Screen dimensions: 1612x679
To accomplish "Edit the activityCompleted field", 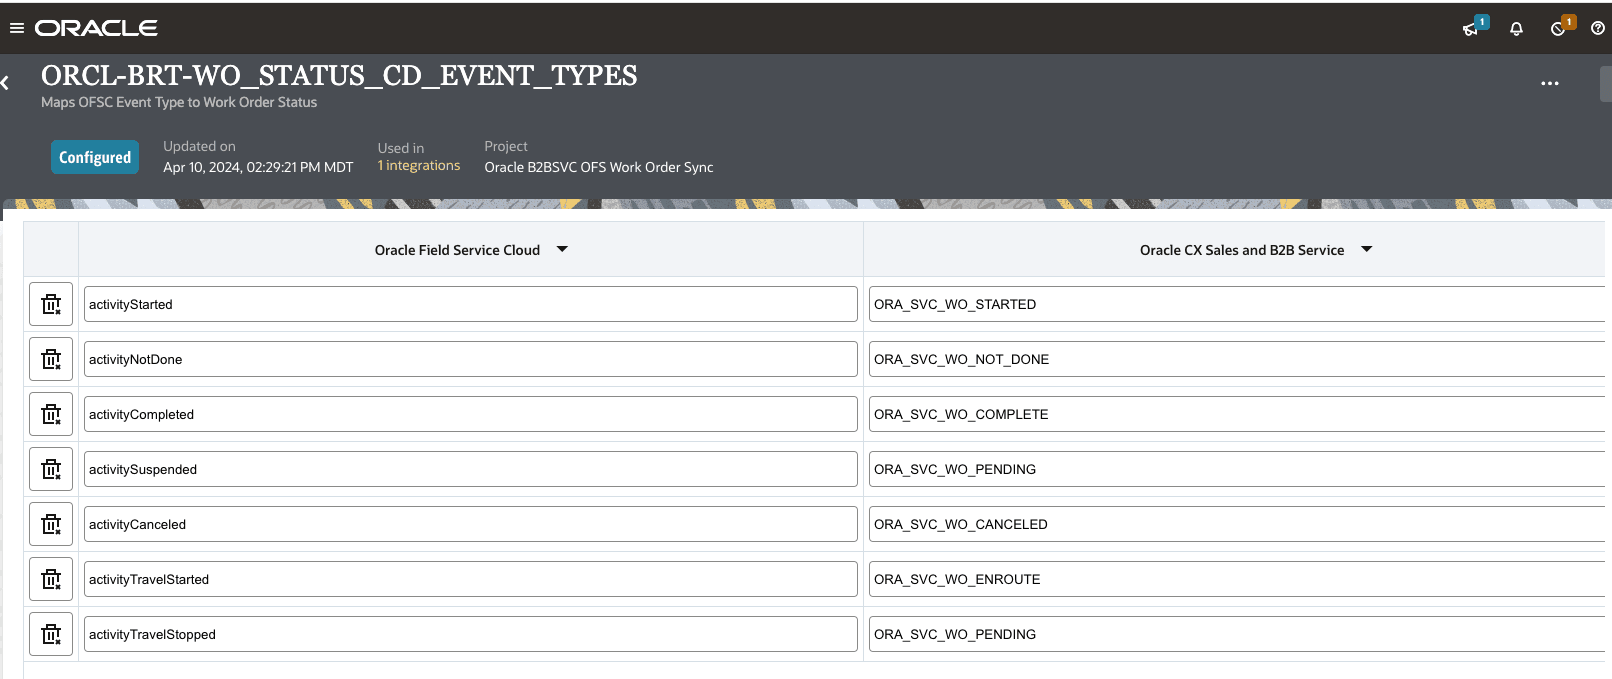I will (471, 414).
